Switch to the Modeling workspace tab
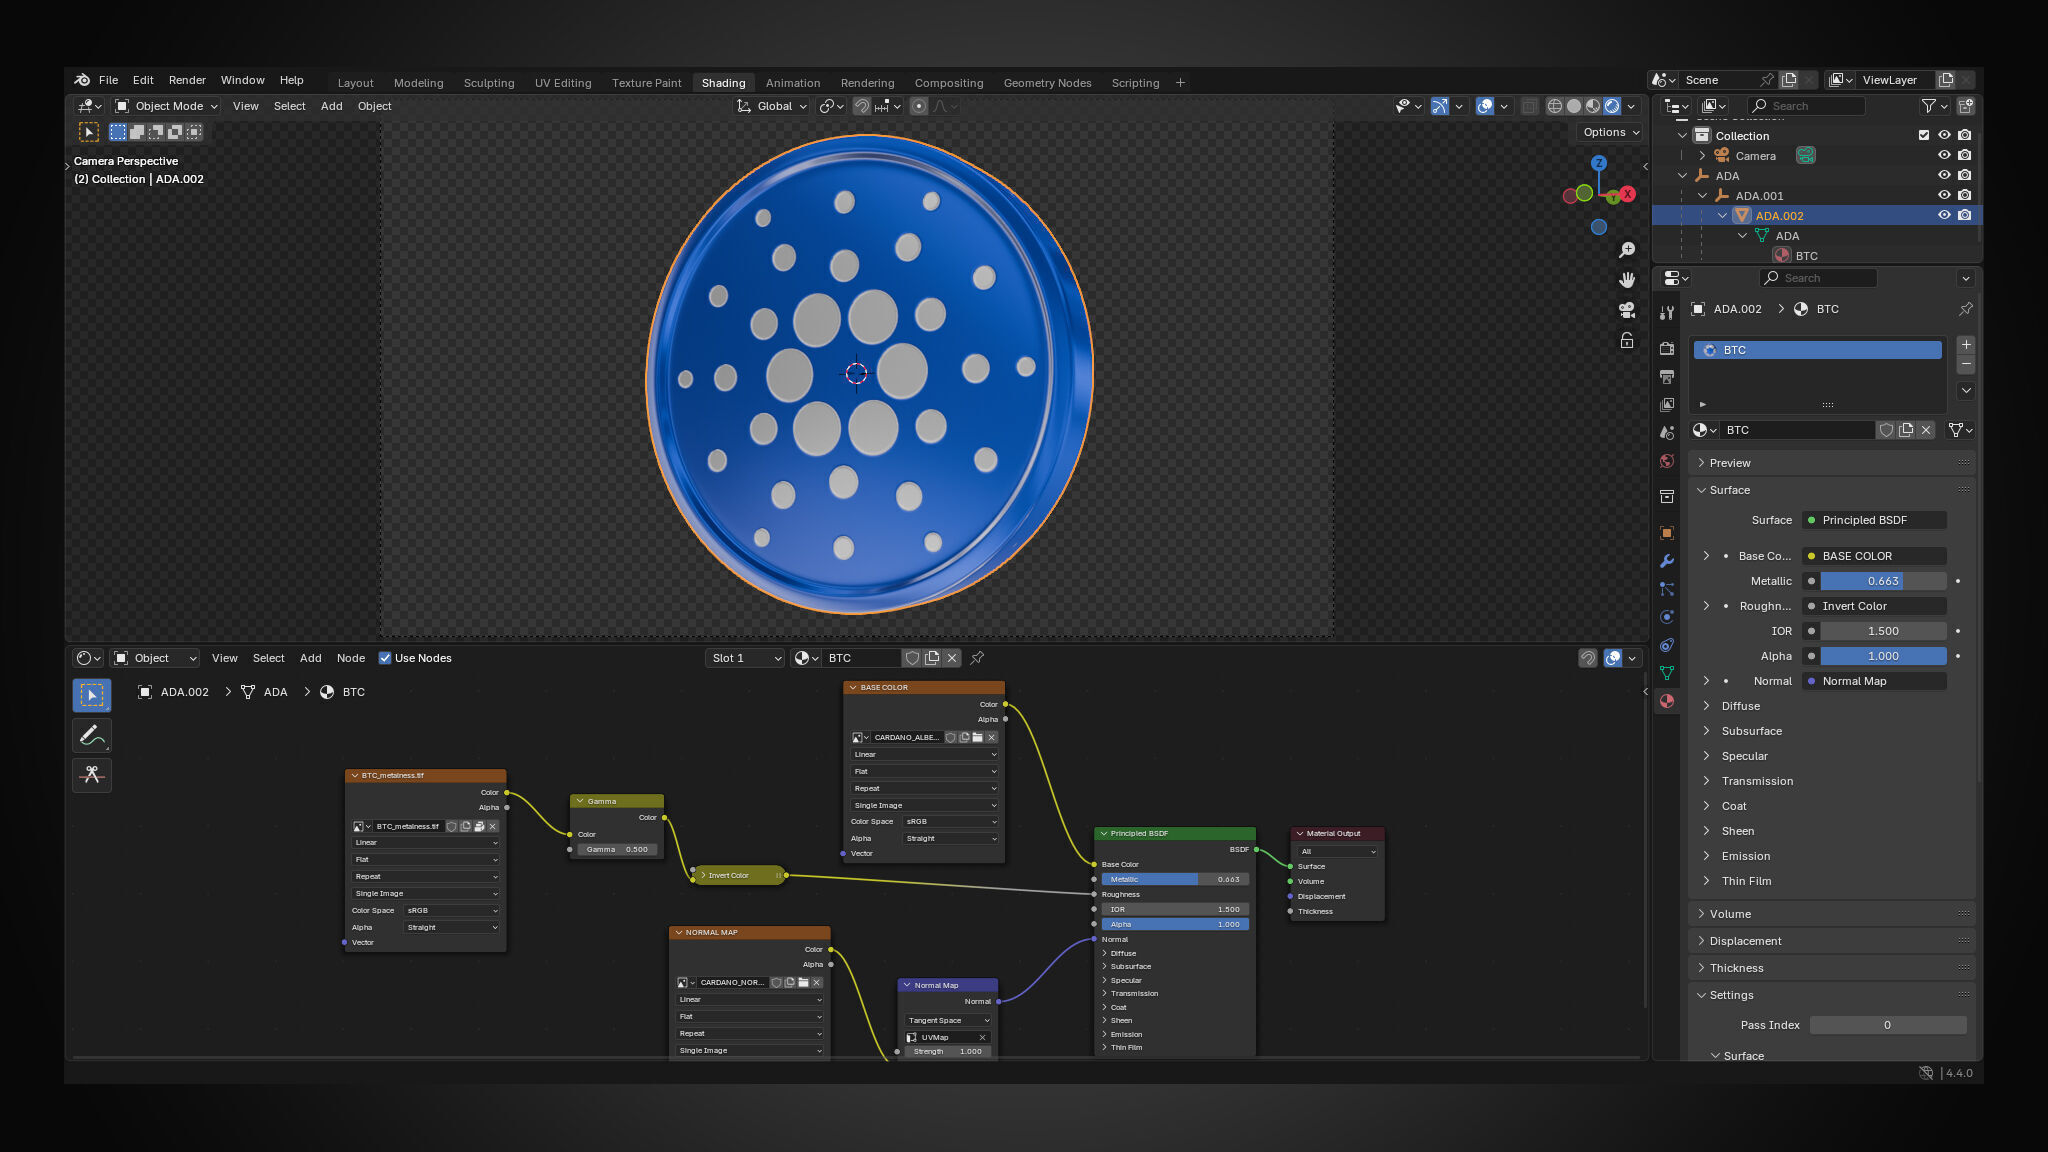 [x=418, y=83]
